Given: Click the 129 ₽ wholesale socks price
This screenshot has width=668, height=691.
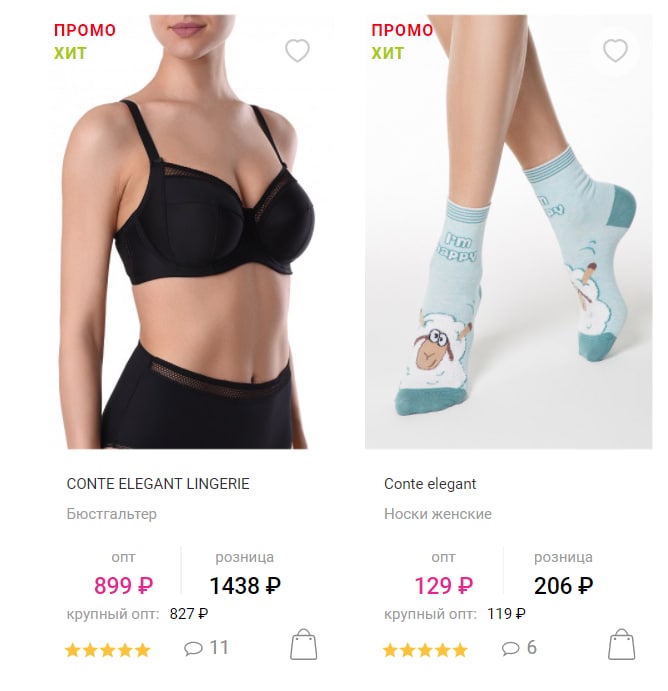Looking at the screenshot, I should [x=443, y=586].
